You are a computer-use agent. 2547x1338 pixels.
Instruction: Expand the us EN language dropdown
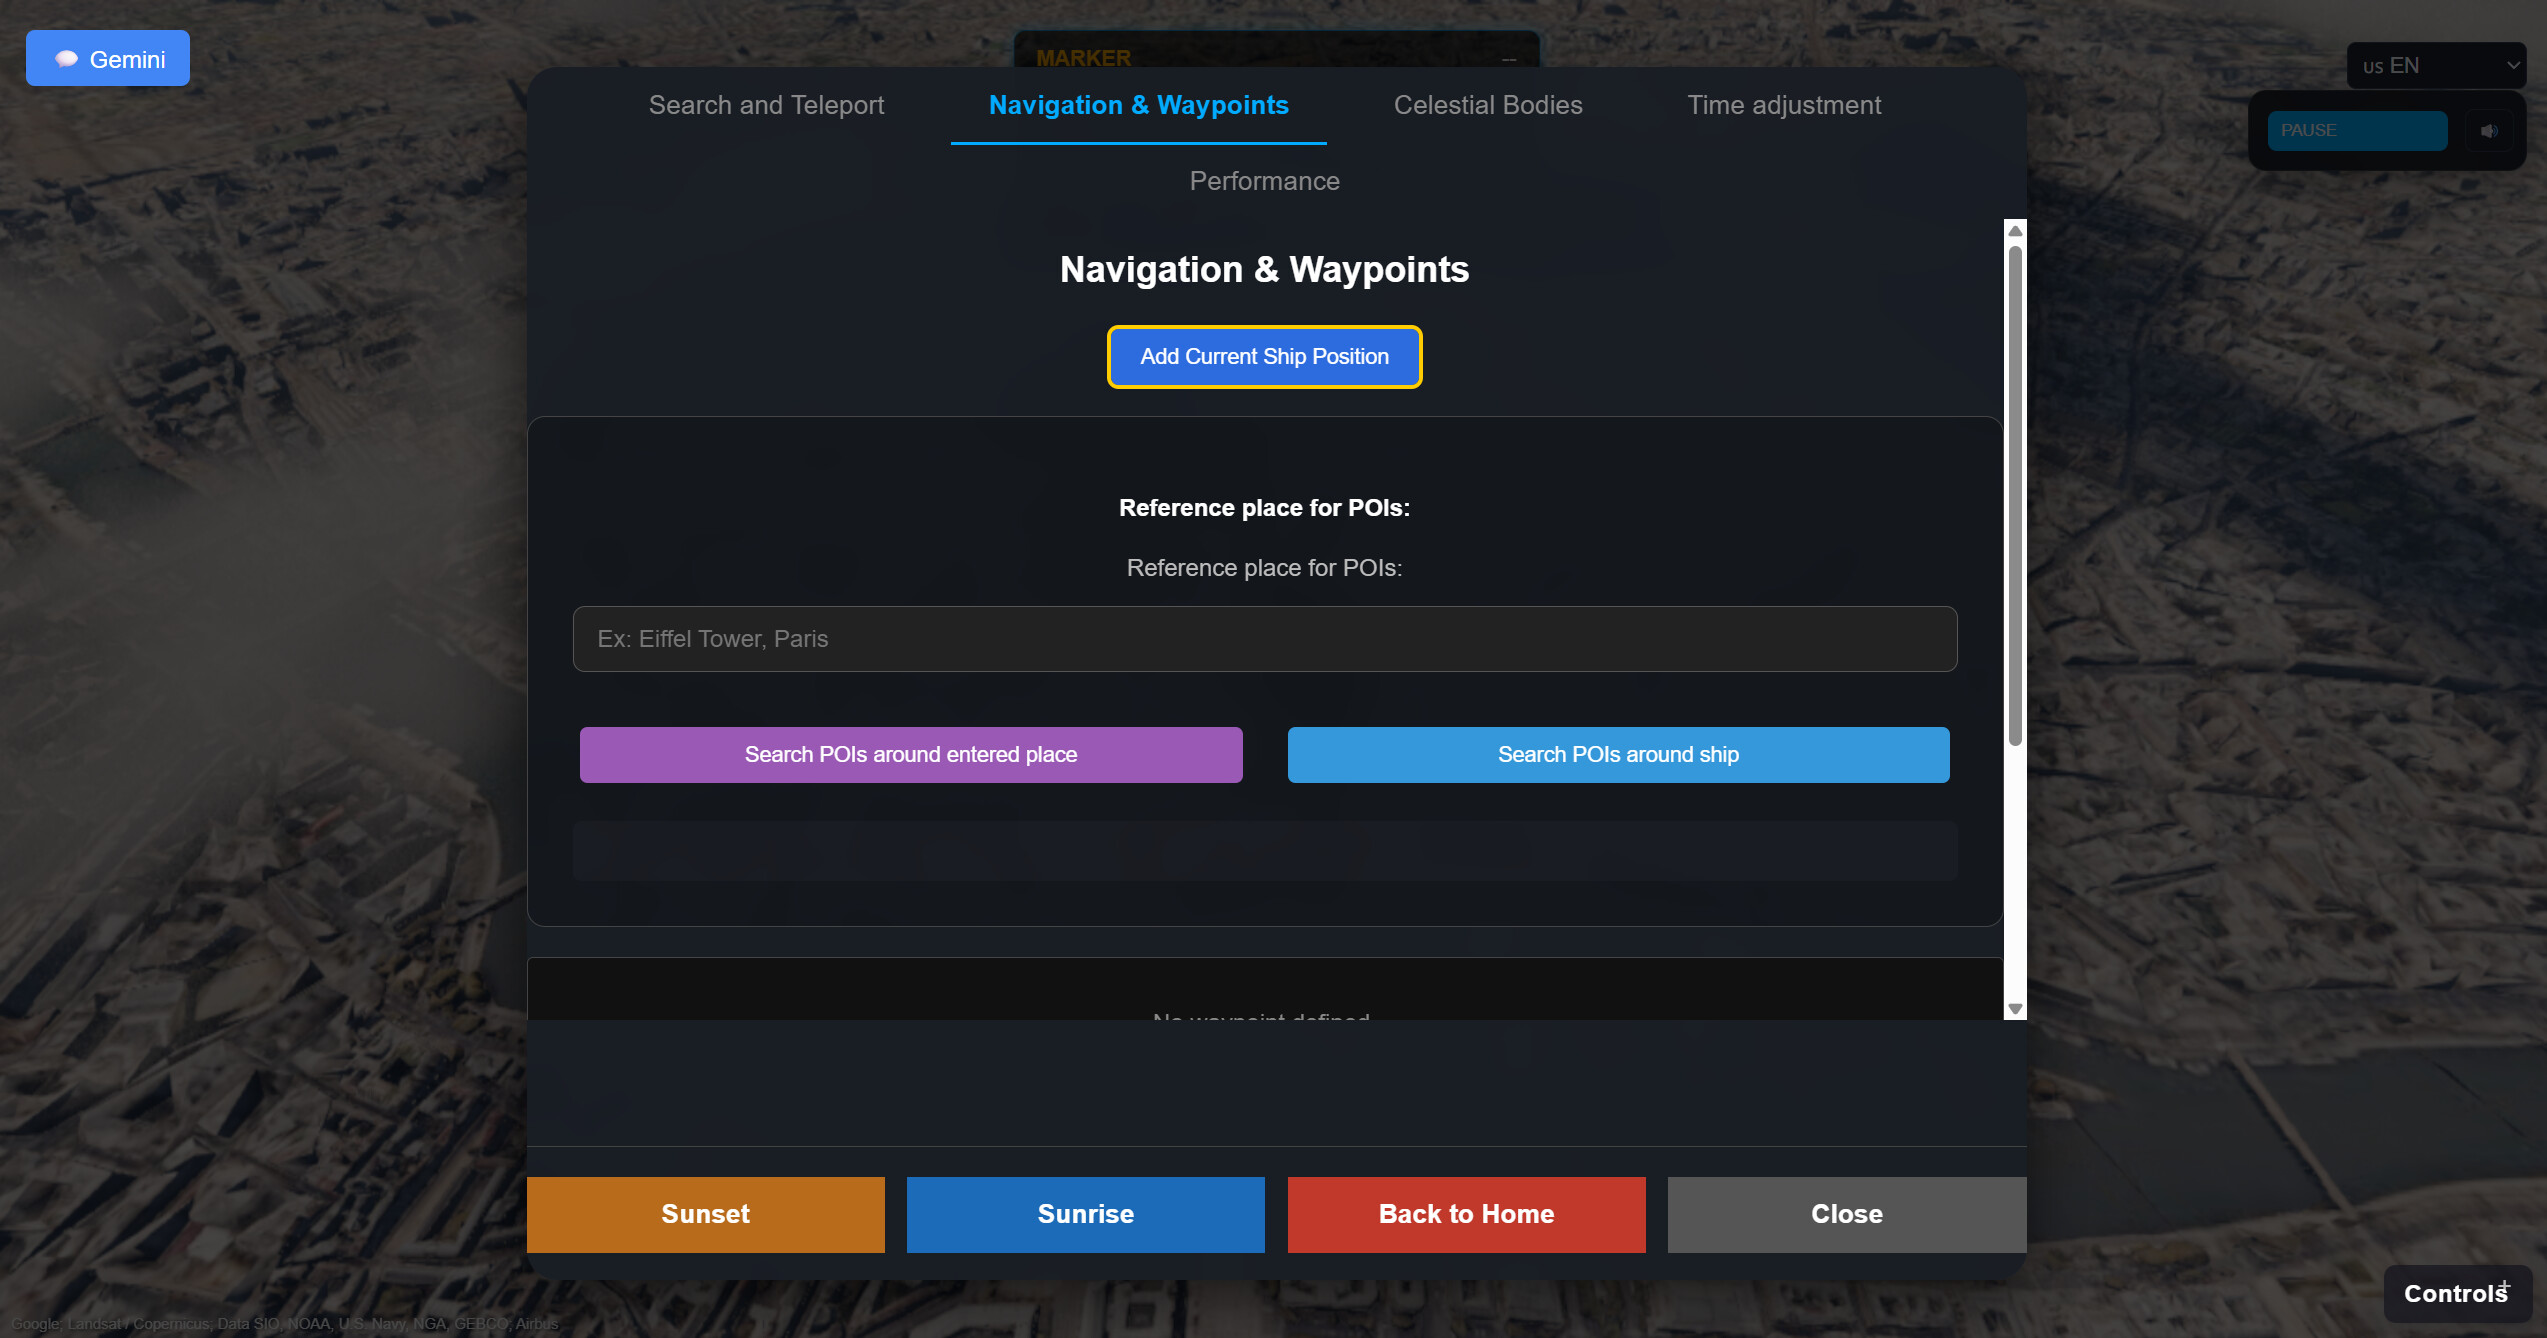tap(2437, 65)
